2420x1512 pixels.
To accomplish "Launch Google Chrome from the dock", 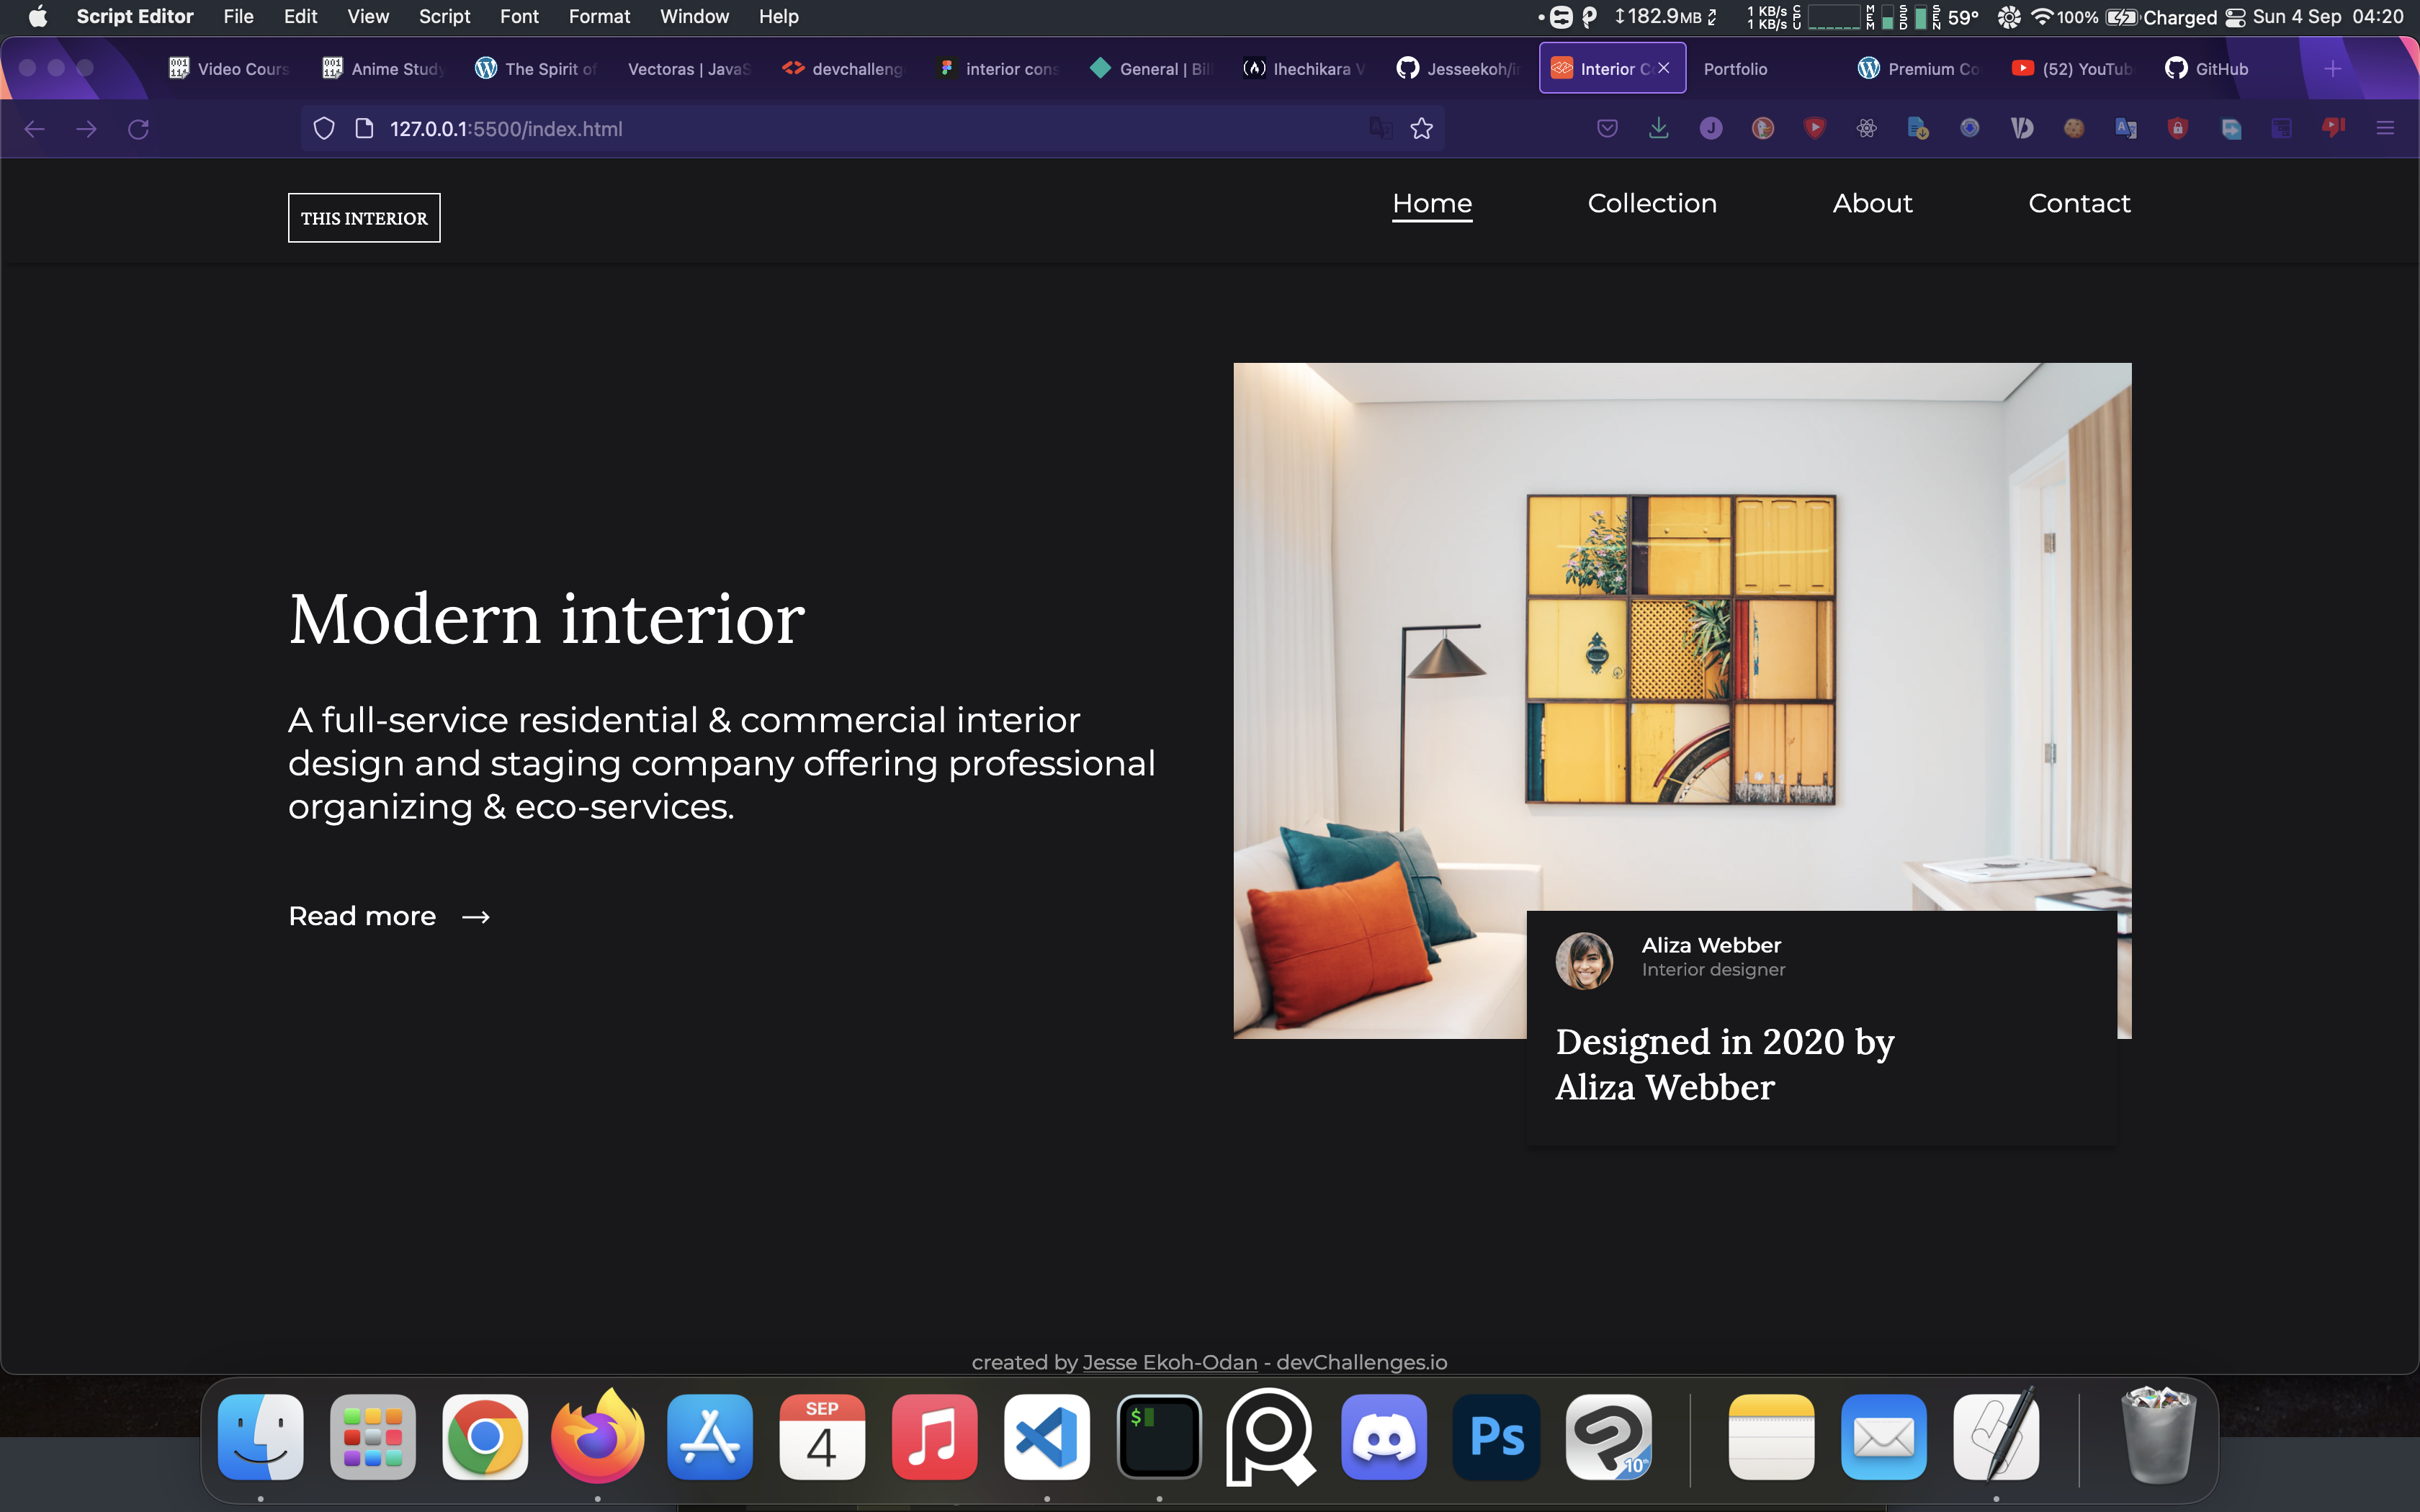I will [x=485, y=1437].
